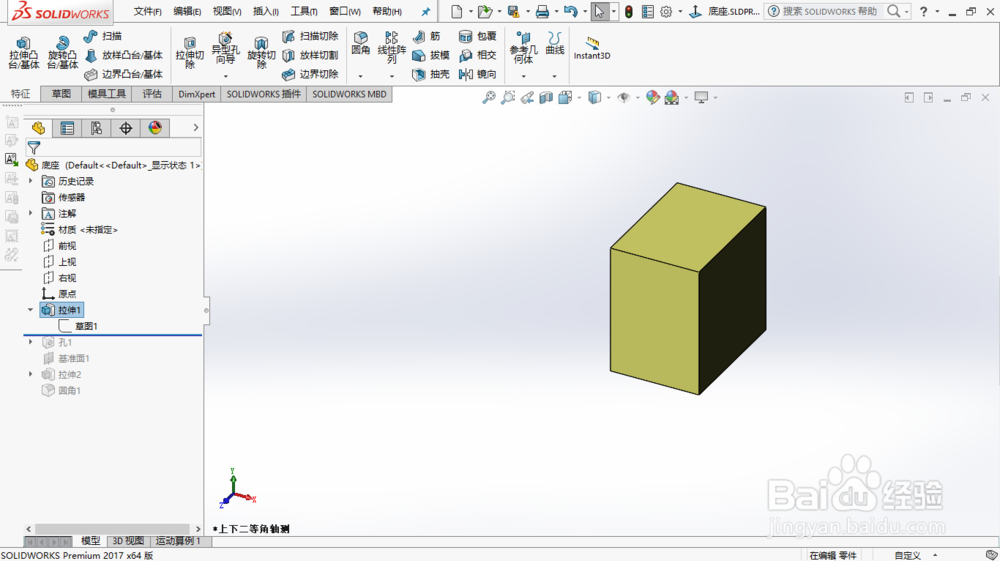Click the 筋 rib tool

[427, 36]
